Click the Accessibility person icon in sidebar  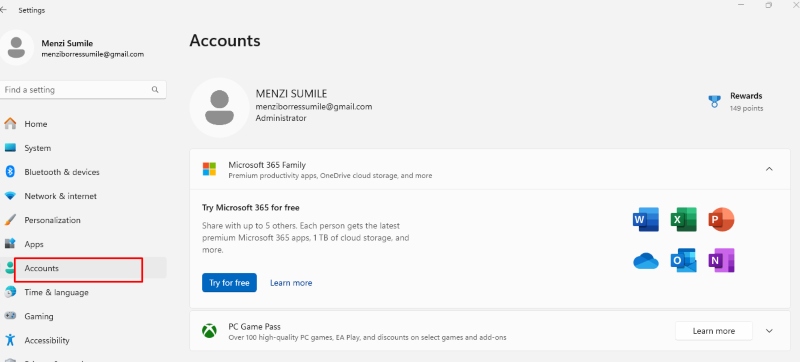10,340
